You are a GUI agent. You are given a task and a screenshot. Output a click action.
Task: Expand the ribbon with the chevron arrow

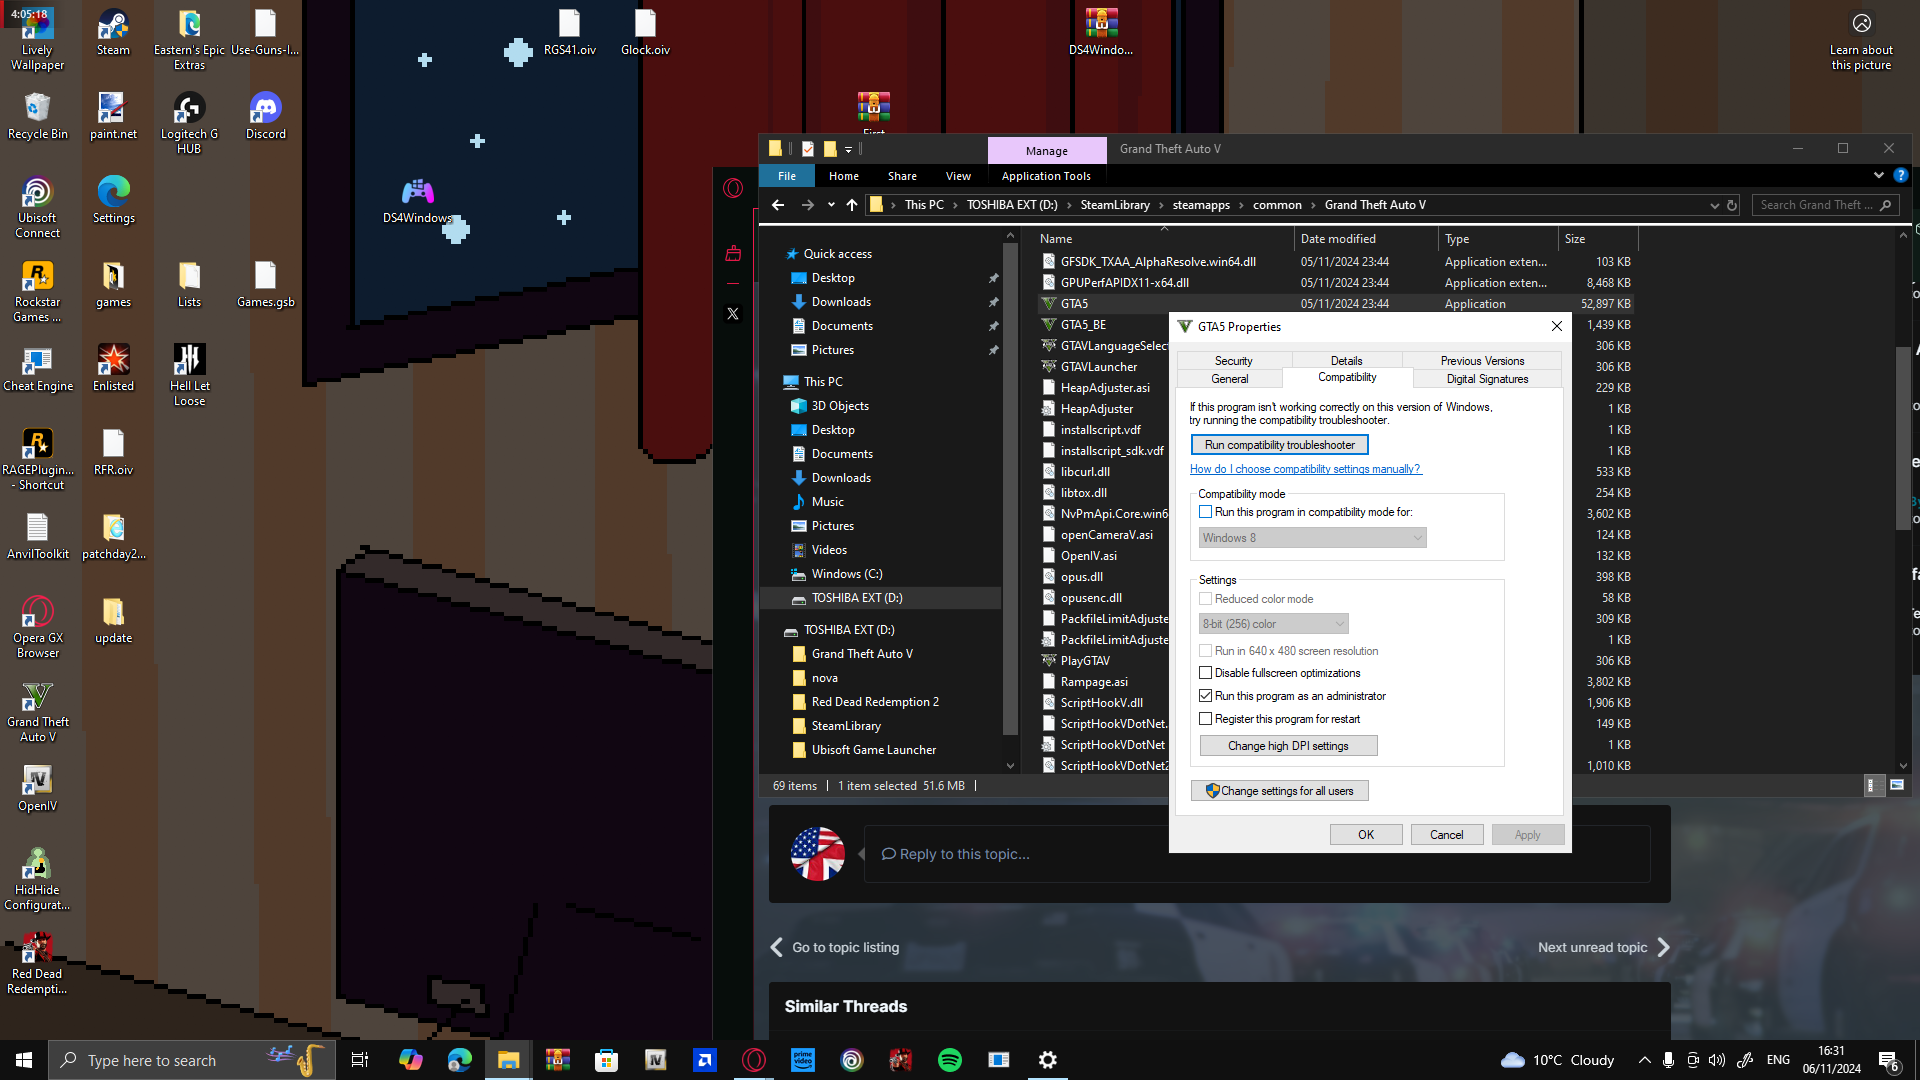coord(1878,175)
